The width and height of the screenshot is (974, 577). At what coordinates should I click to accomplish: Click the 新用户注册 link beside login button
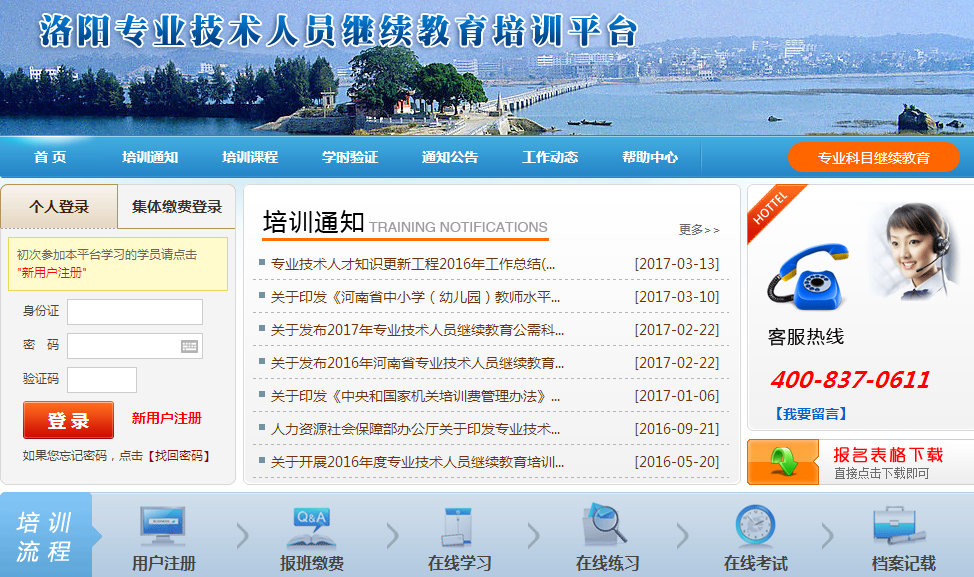(166, 418)
